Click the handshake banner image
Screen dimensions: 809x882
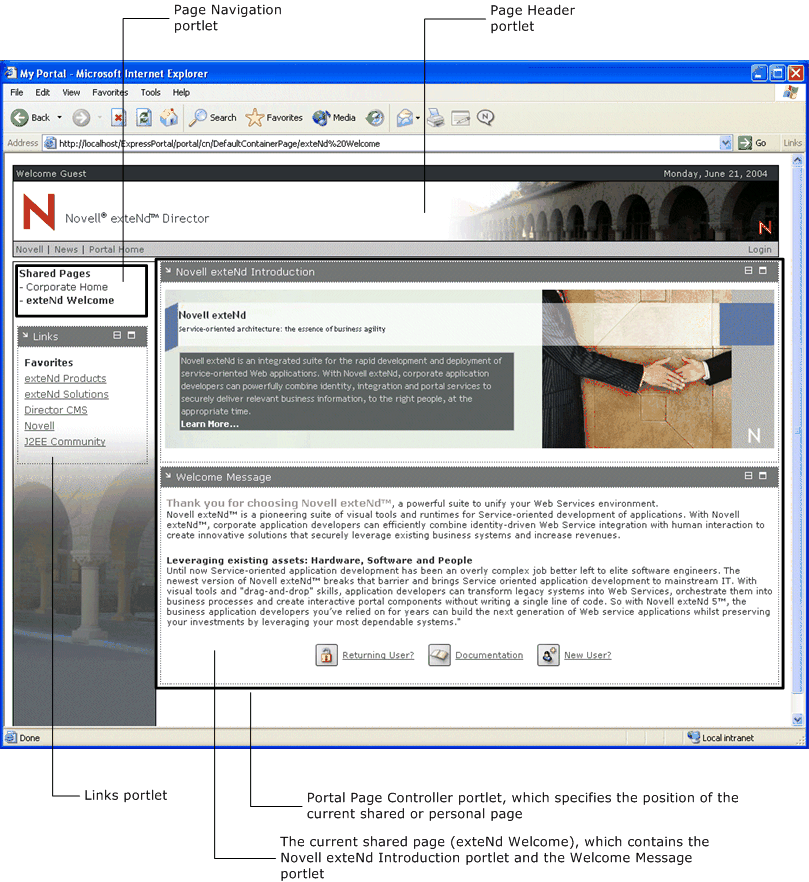pyautogui.click(x=657, y=369)
